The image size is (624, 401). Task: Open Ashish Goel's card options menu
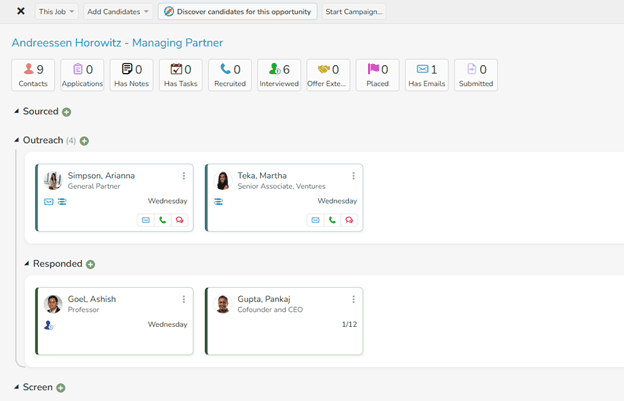click(x=183, y=299)
